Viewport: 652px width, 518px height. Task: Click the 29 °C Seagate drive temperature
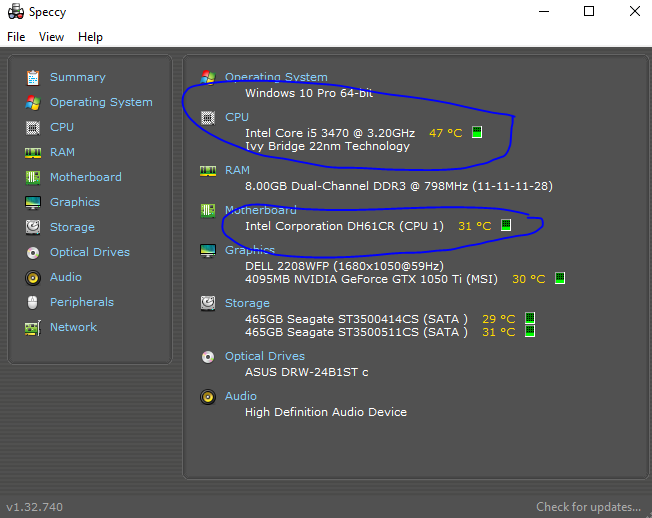(x=499, y=319)
